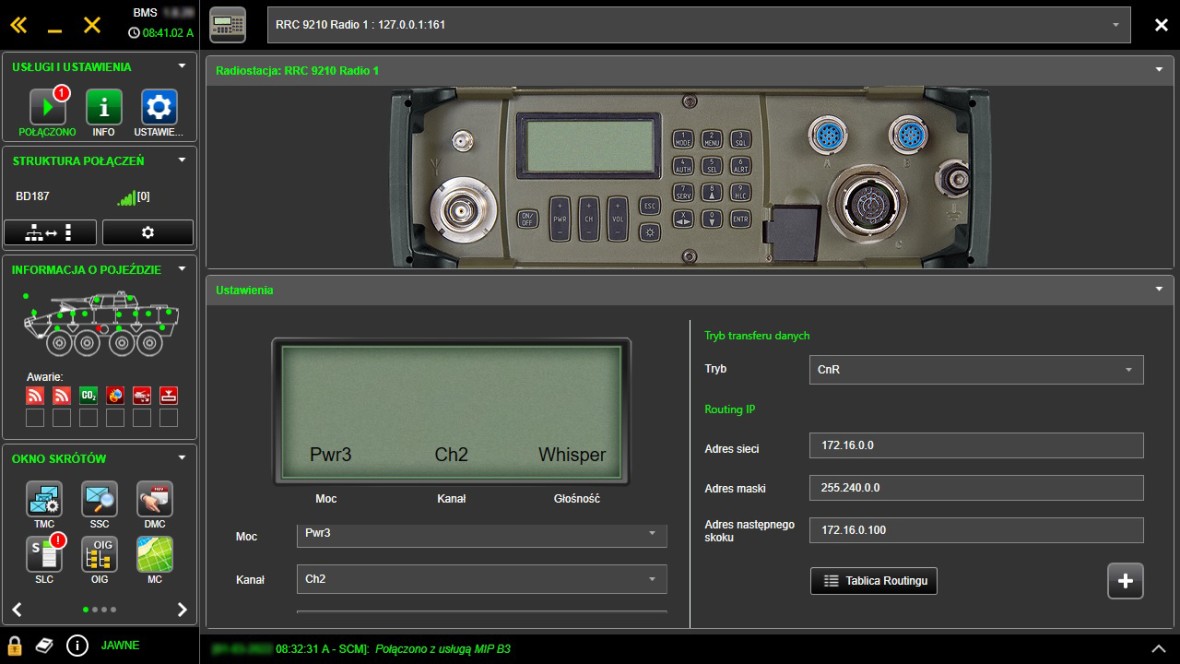Open the network structure diagram button
1180x664 pixels.
[x=50, y=233]
